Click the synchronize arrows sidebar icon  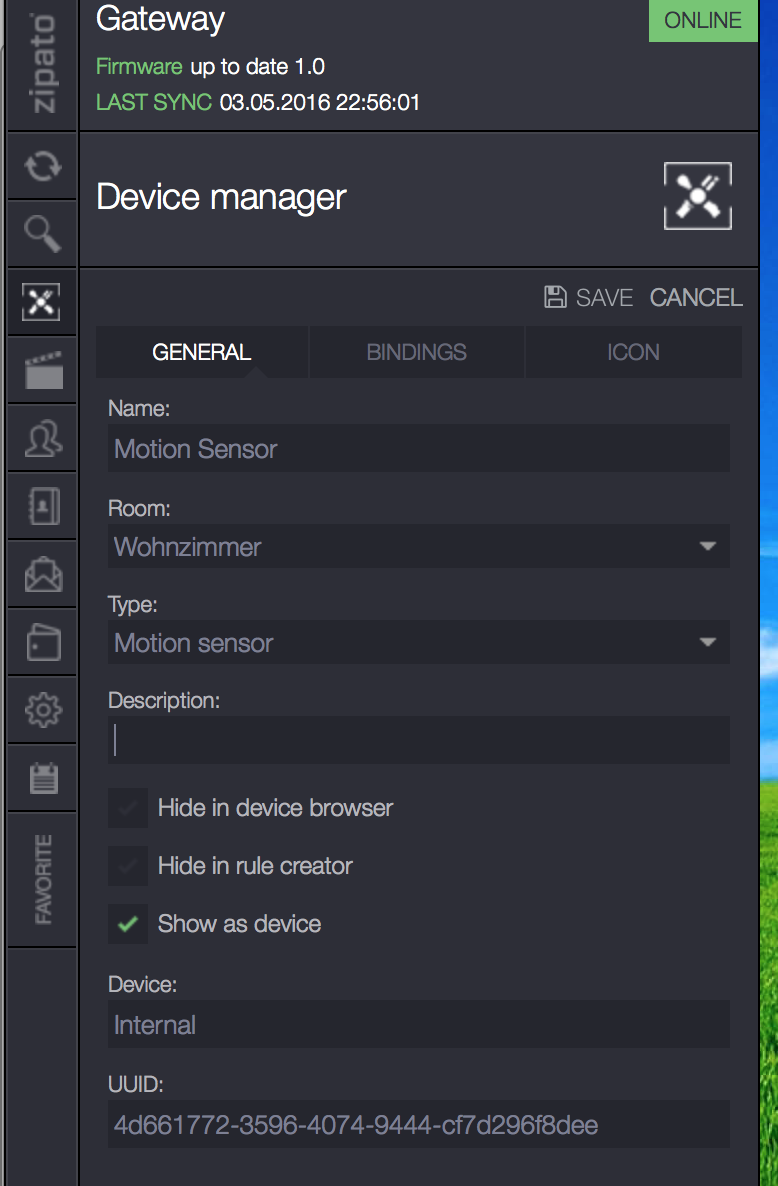(42, 166)
